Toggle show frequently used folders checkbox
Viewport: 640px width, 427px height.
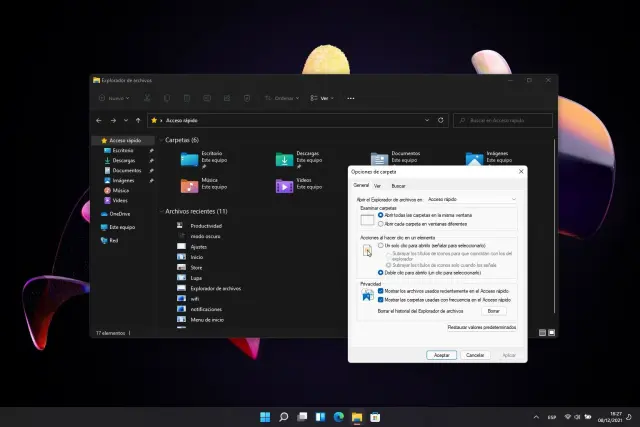[x=381, y=299]
